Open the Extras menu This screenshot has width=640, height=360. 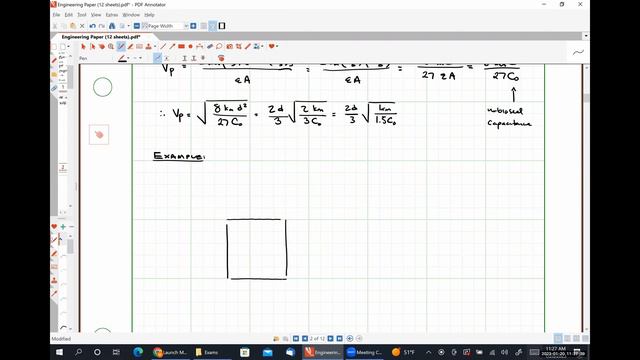(112, 15)
